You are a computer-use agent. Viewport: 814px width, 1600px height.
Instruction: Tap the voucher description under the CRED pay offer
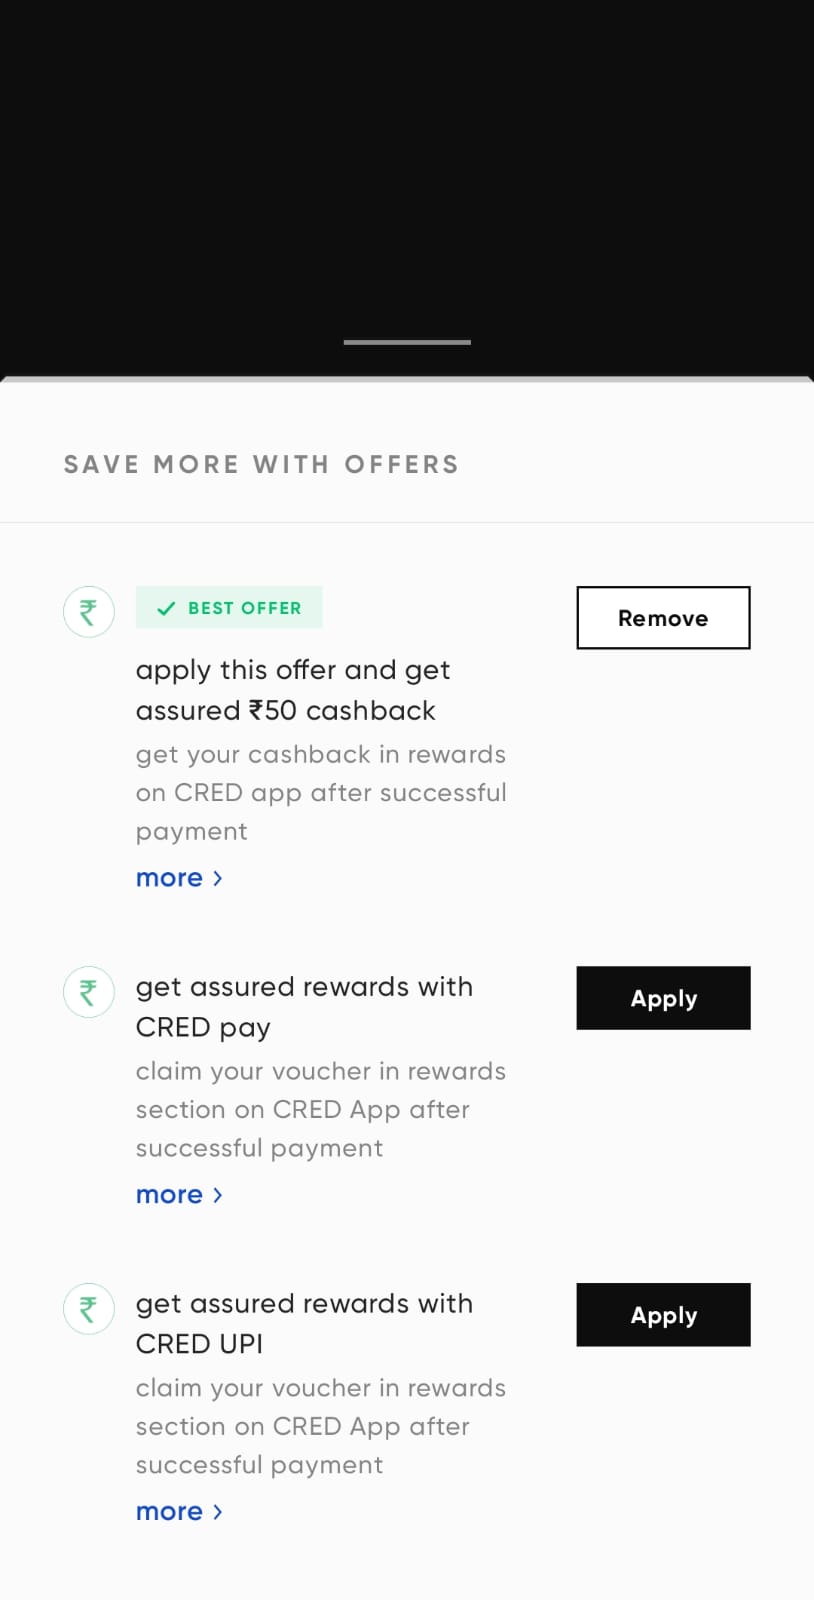pos(321,1110)
